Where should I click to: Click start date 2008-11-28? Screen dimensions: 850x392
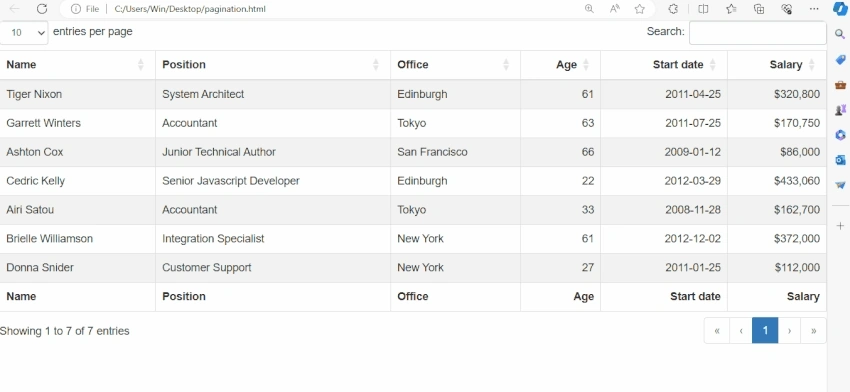(693, 210)
